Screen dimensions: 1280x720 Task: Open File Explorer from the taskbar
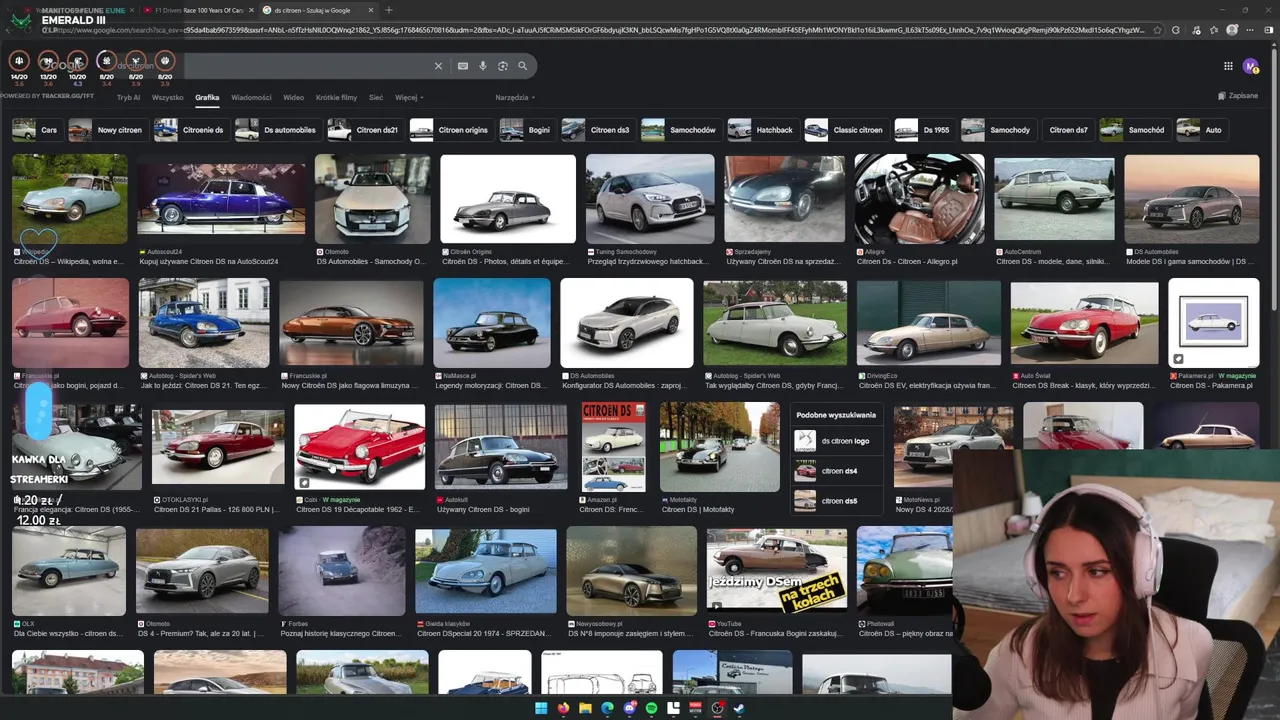pyautogui.click(x=585, y=708)
